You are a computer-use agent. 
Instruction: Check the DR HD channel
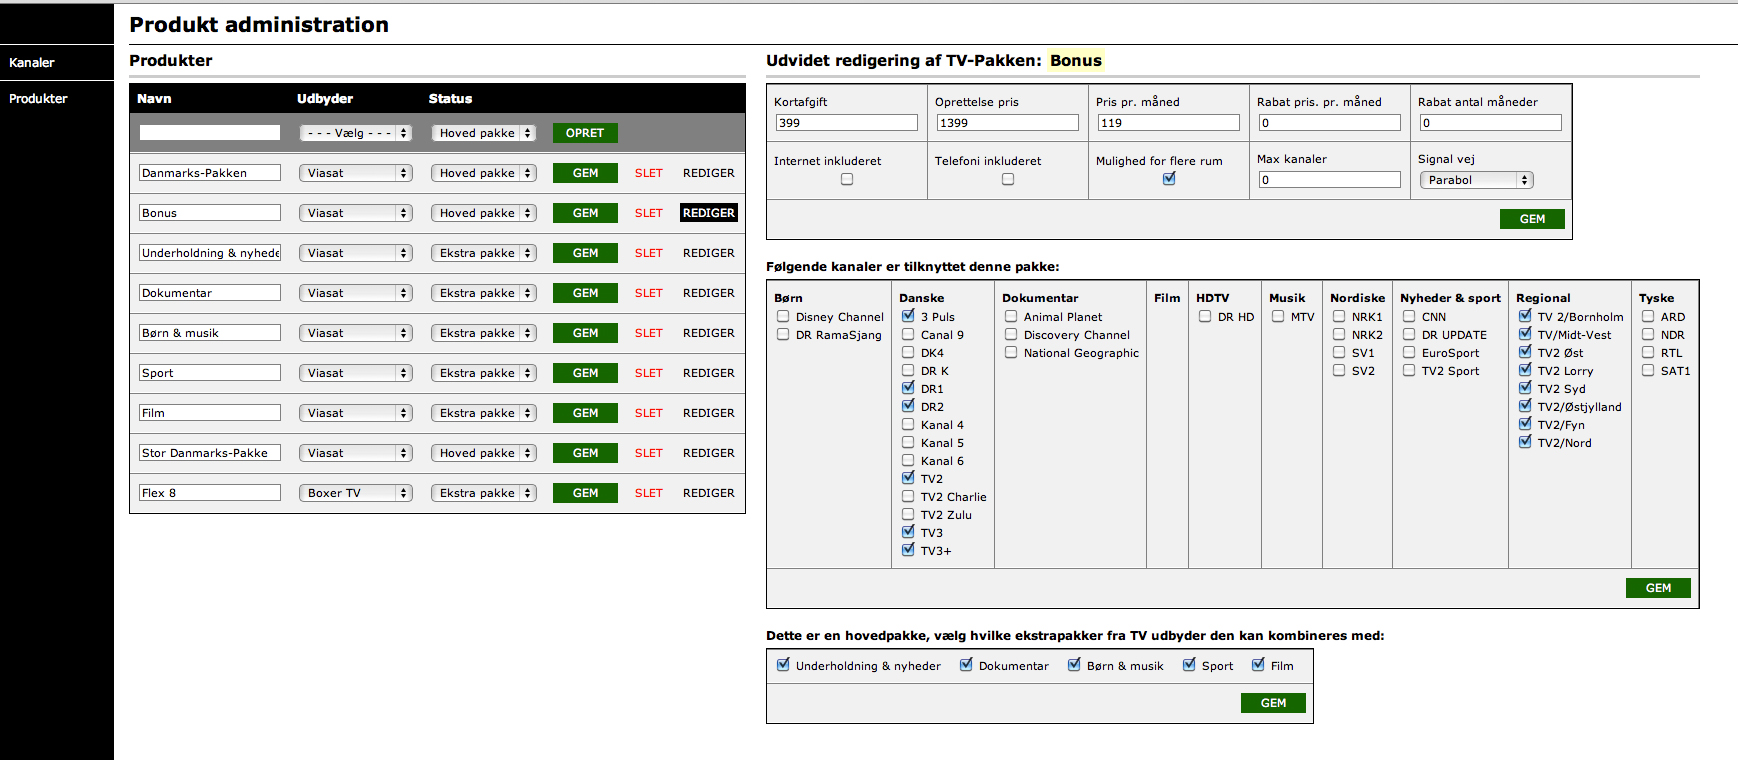point(1205,317)
